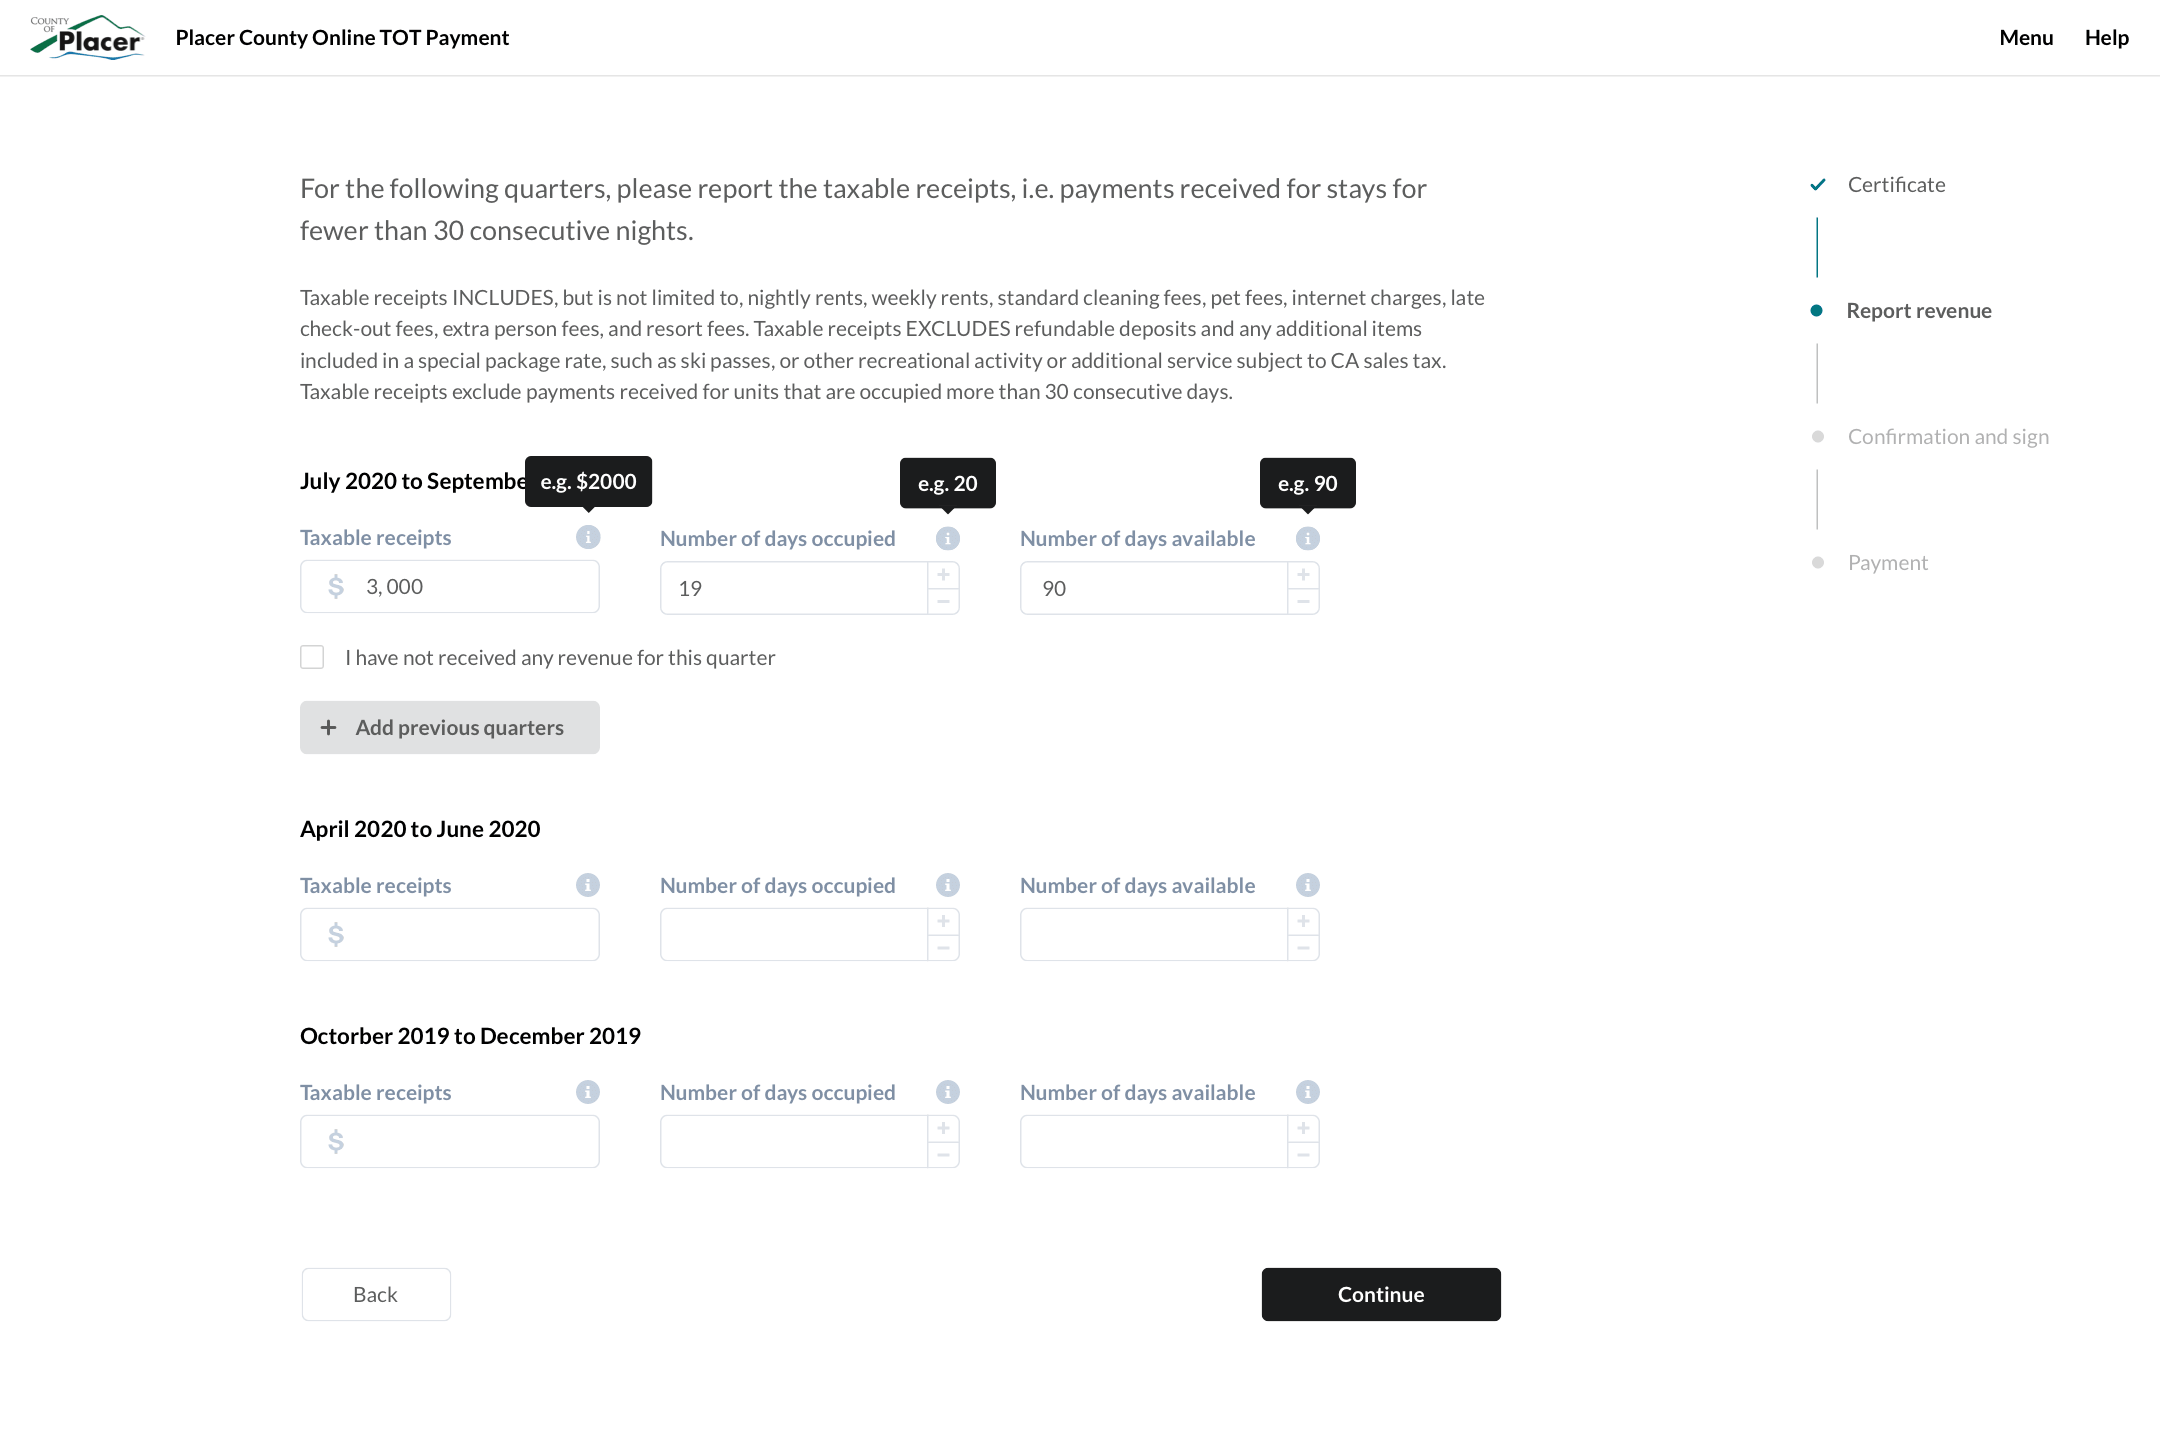Click the Placer County logo
The image size is (2160, 1431).
[x=86, y=37]
